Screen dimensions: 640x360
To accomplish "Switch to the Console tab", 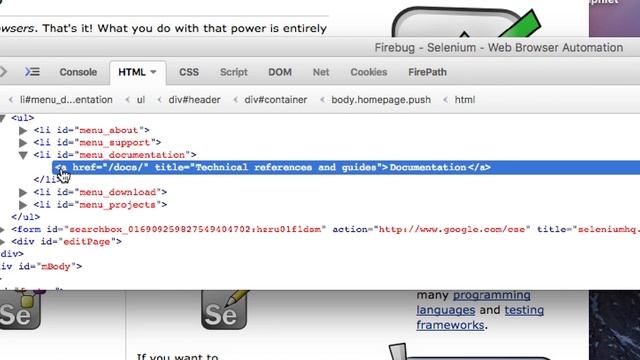I will (x=78, y=72).
